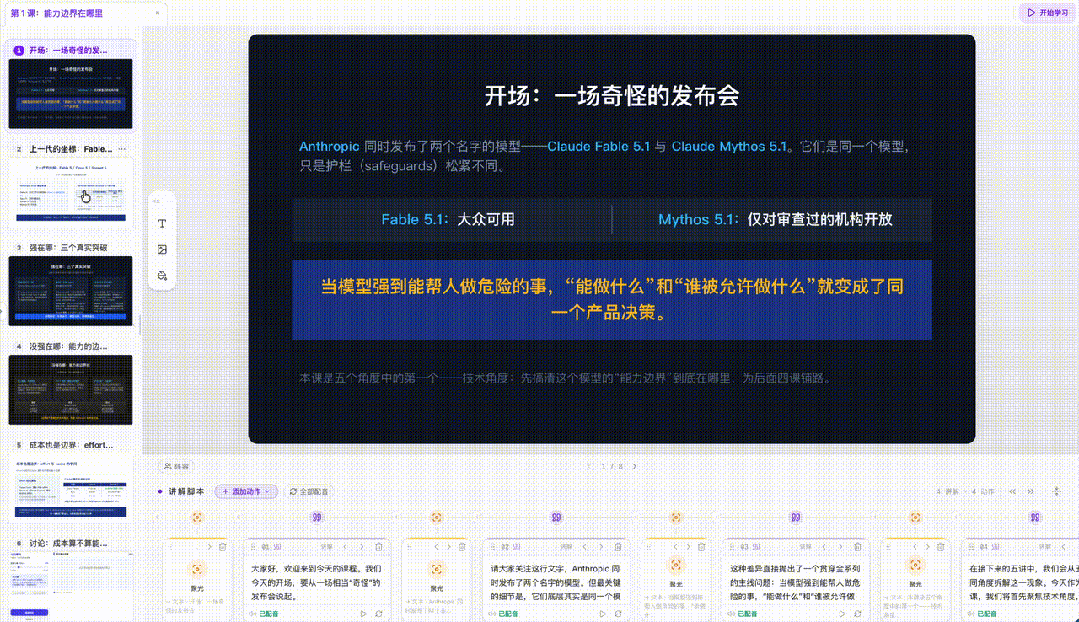Open more options for slide 2
This screenshot has width=1079, height=622.
[x=122, y=149]
